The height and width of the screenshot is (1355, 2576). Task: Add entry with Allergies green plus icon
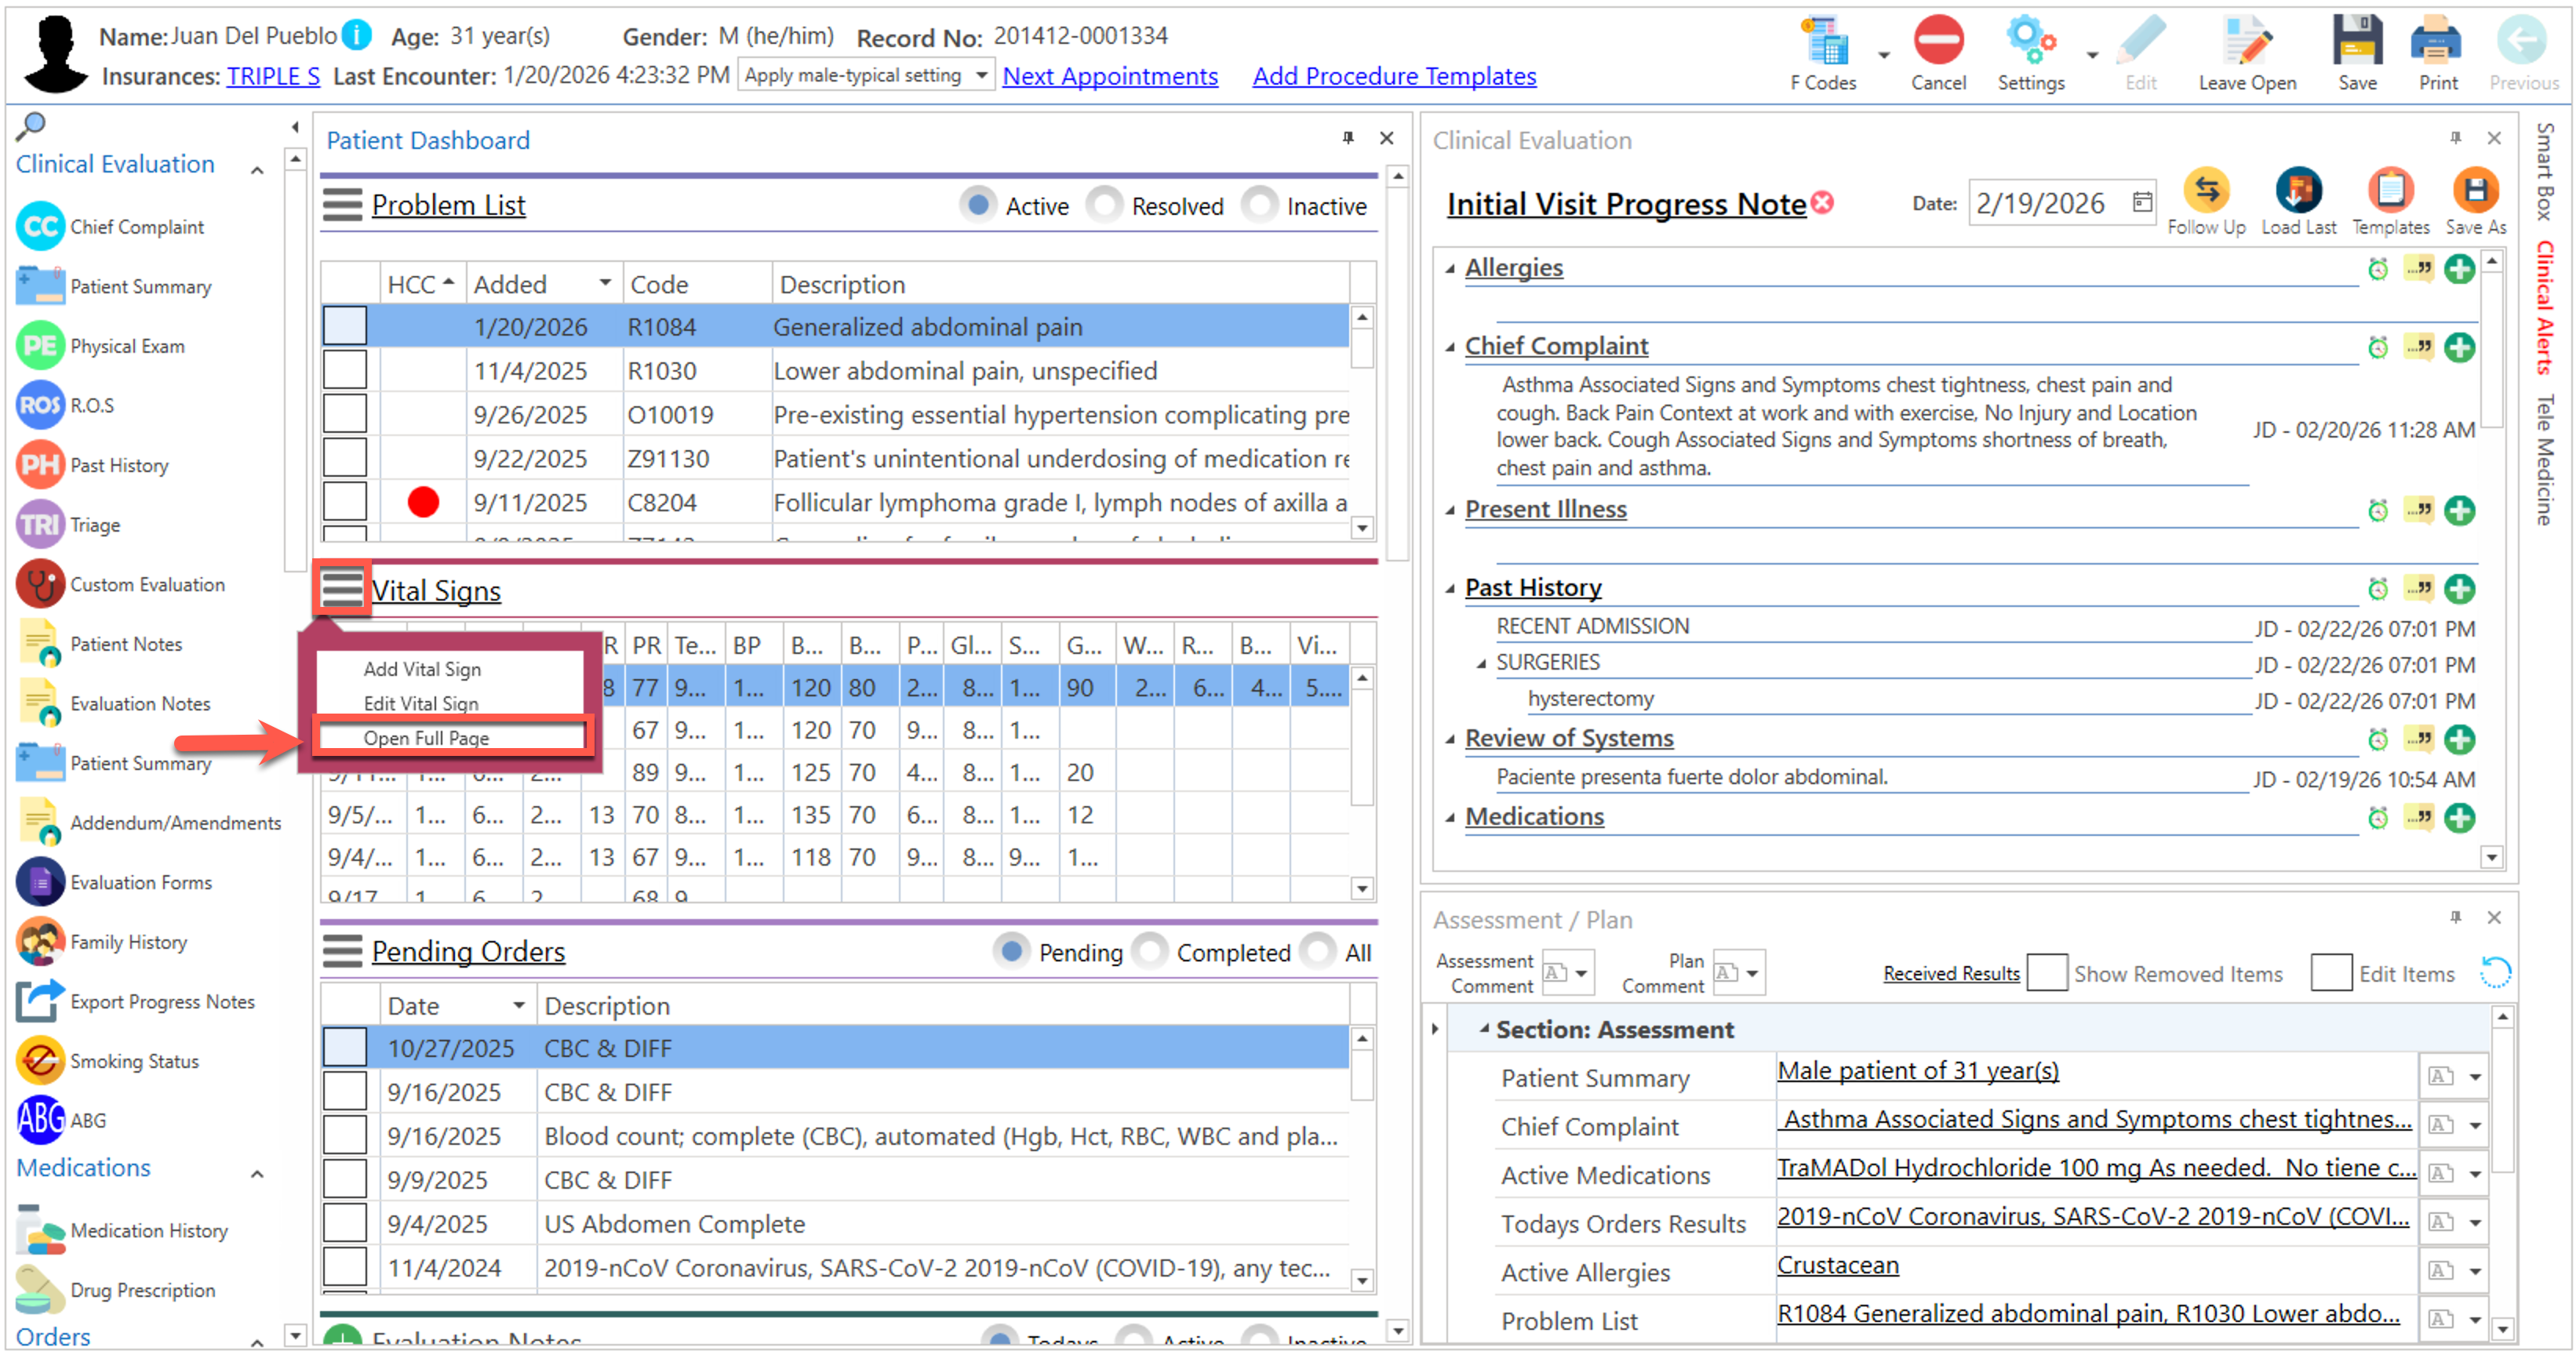(x=2459, y=269)
